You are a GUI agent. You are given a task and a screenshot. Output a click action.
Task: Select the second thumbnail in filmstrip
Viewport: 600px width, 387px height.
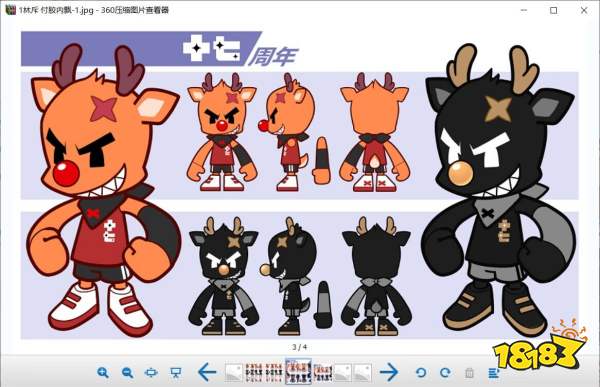(x=254, y=372)
